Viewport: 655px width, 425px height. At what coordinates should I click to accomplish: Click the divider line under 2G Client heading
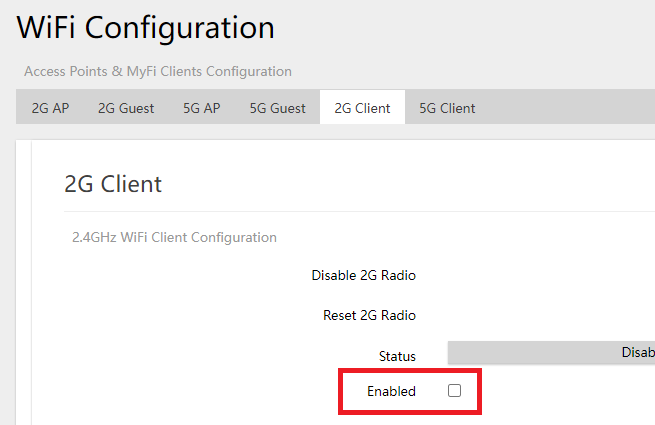[x=350, y=211]
